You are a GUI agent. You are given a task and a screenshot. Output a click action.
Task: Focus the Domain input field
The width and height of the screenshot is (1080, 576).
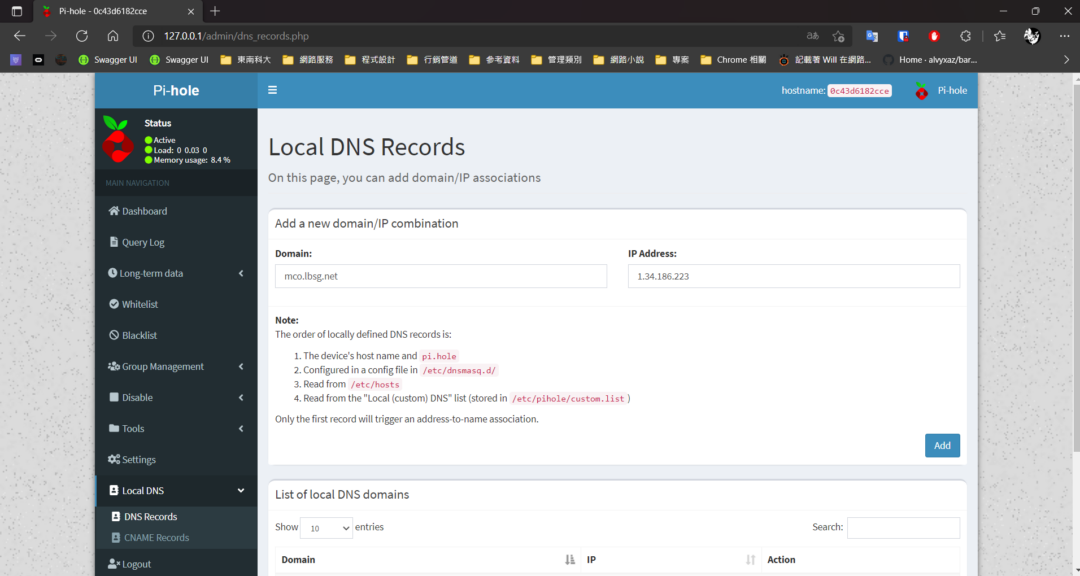pyautogui.click(x=441, y=276)
